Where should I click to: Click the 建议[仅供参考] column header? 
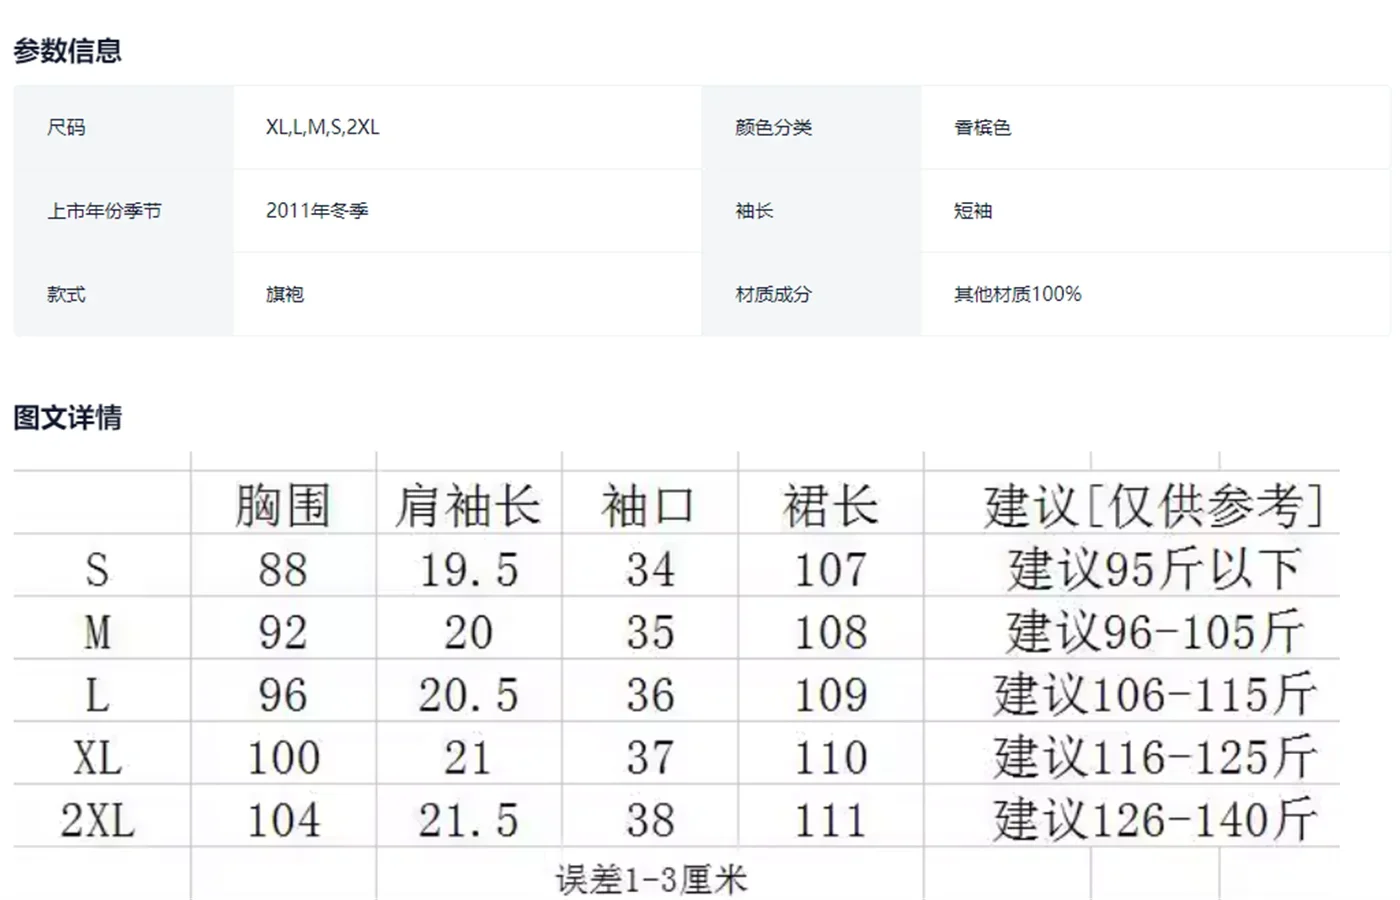point(1153,505)
